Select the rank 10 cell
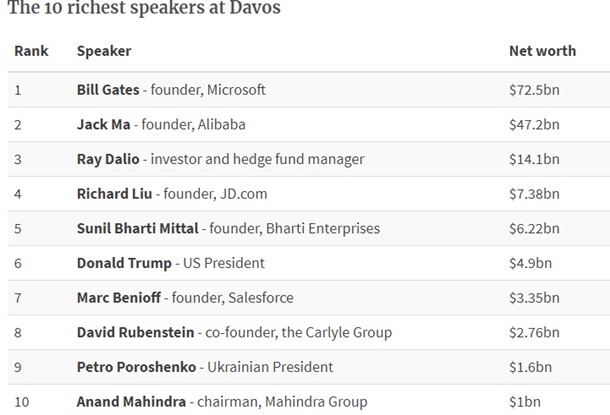The width and height of the screenshot is (610, 415). click(21, 402)
